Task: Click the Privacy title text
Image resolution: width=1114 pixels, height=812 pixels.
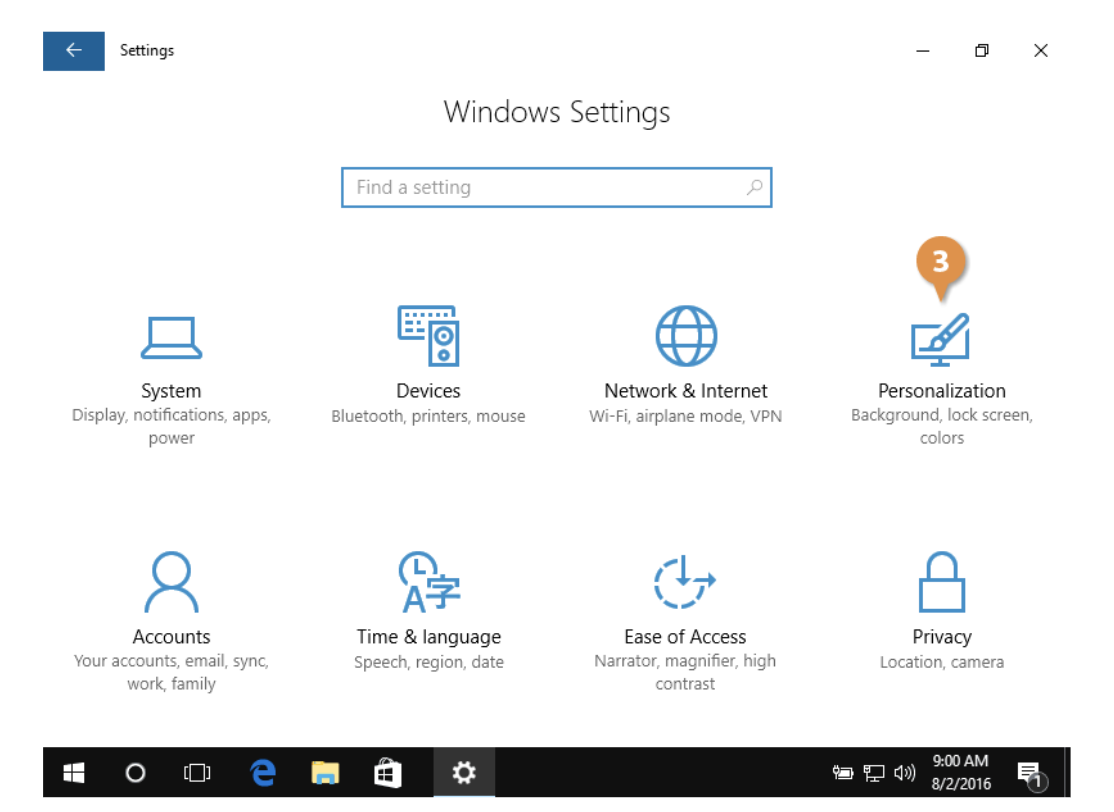Action: point(942,637)
